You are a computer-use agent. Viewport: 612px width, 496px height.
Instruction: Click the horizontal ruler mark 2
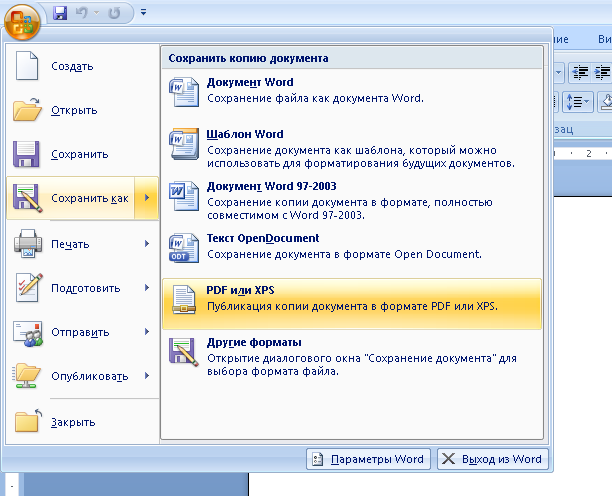coord(589,153)
